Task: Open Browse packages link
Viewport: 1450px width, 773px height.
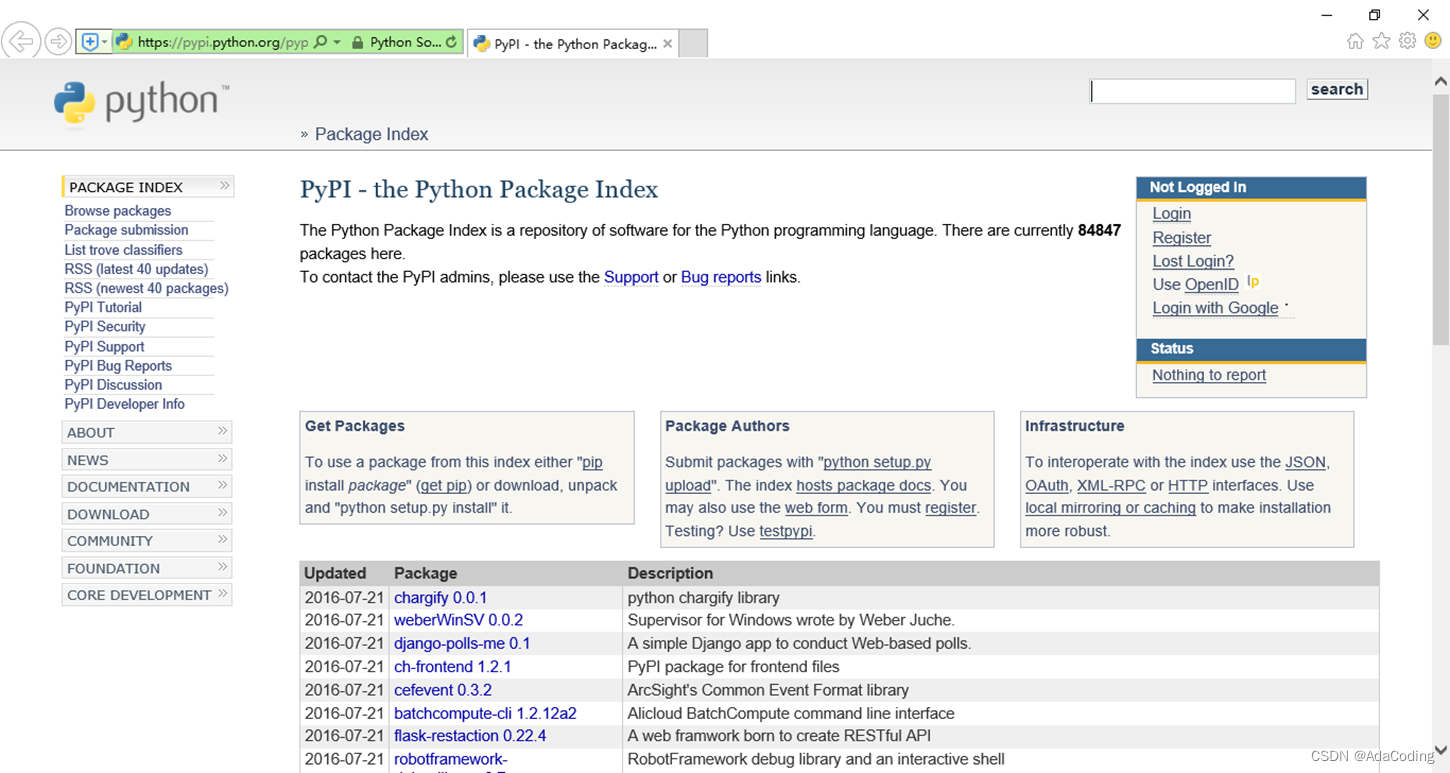Action: pyautogui.click(x=118, y=211)
